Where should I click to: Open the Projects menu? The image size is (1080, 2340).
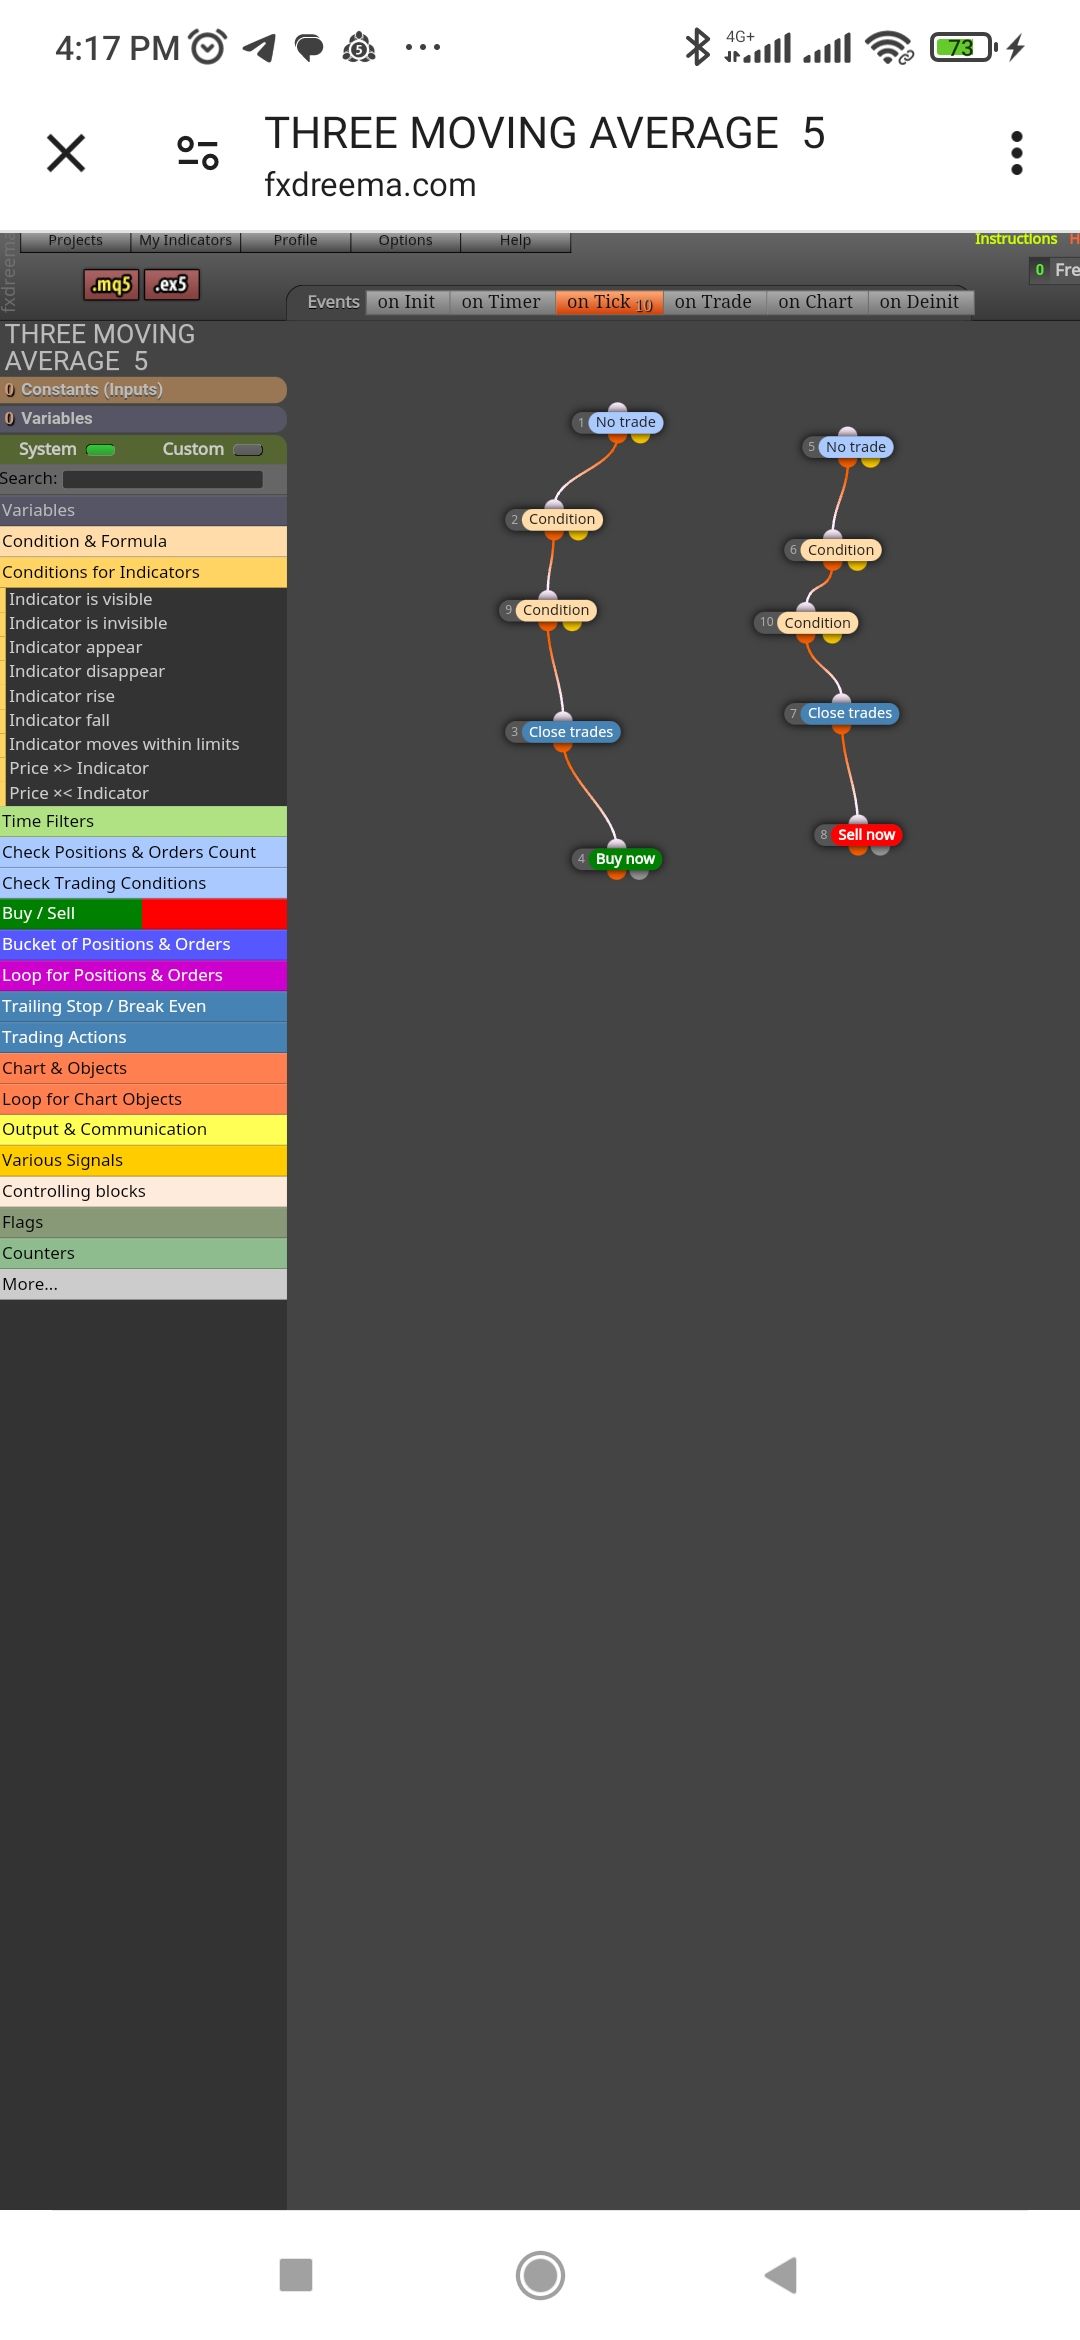click(75, 241)
